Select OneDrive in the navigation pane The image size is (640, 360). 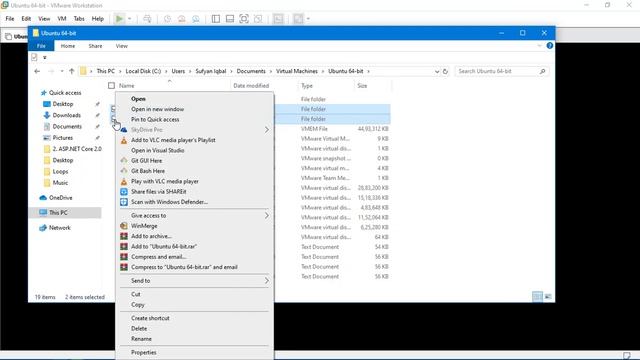point(60,198)
